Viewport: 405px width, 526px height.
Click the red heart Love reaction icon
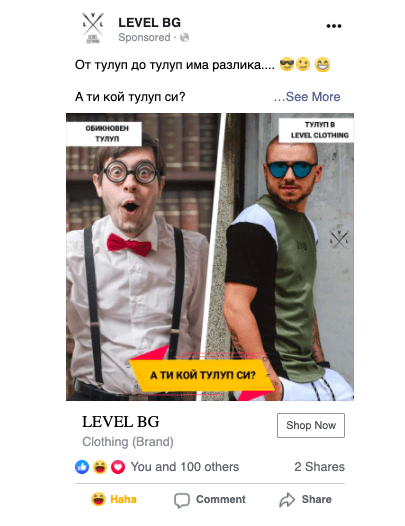point(118,467)
